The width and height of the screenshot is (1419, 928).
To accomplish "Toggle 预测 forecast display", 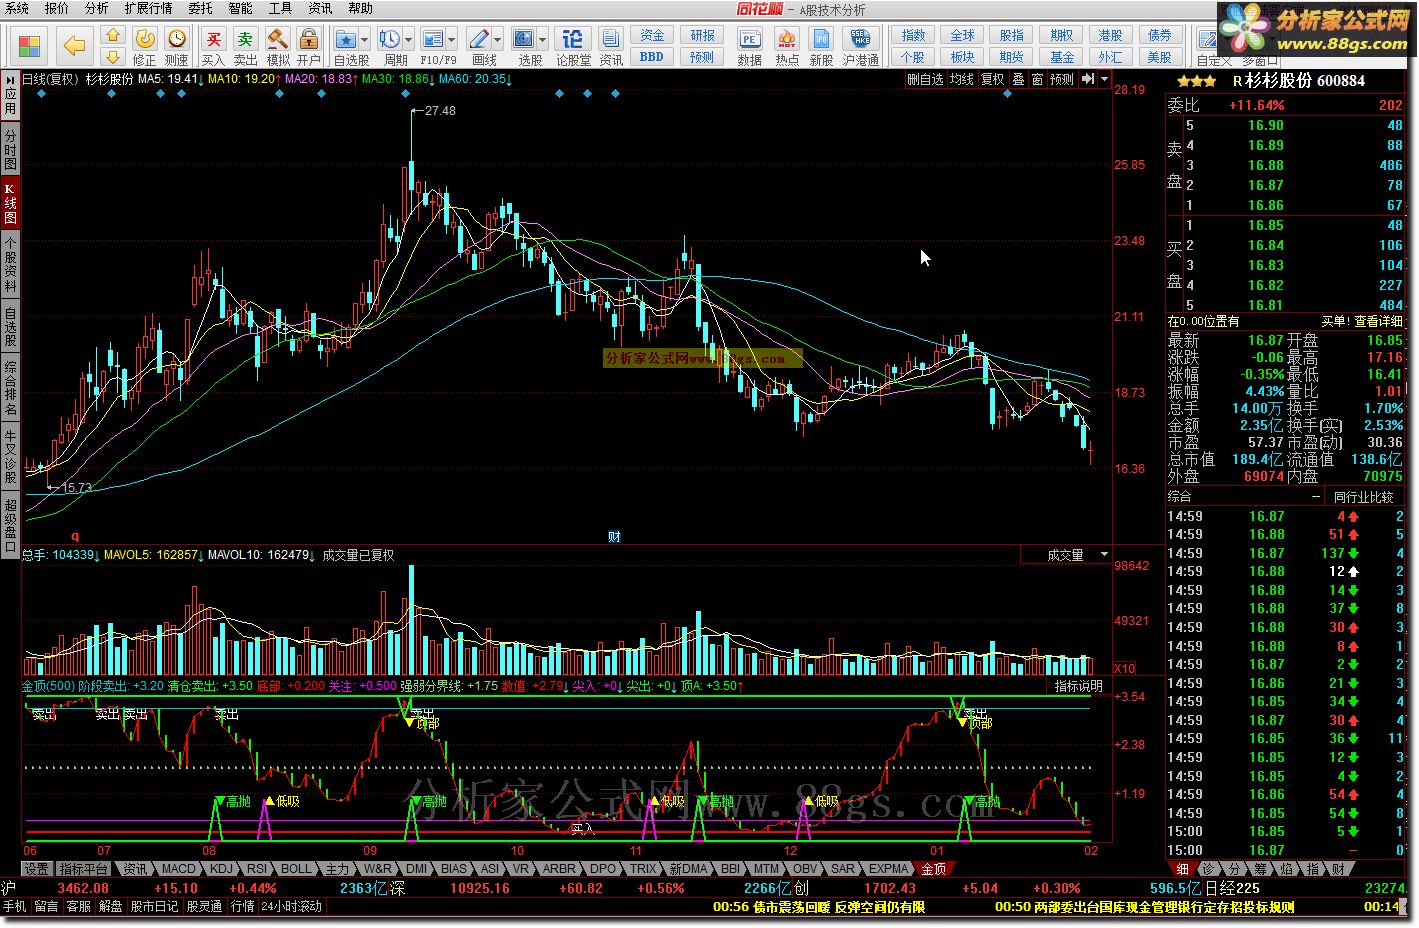I will (x=1062, y=79).
